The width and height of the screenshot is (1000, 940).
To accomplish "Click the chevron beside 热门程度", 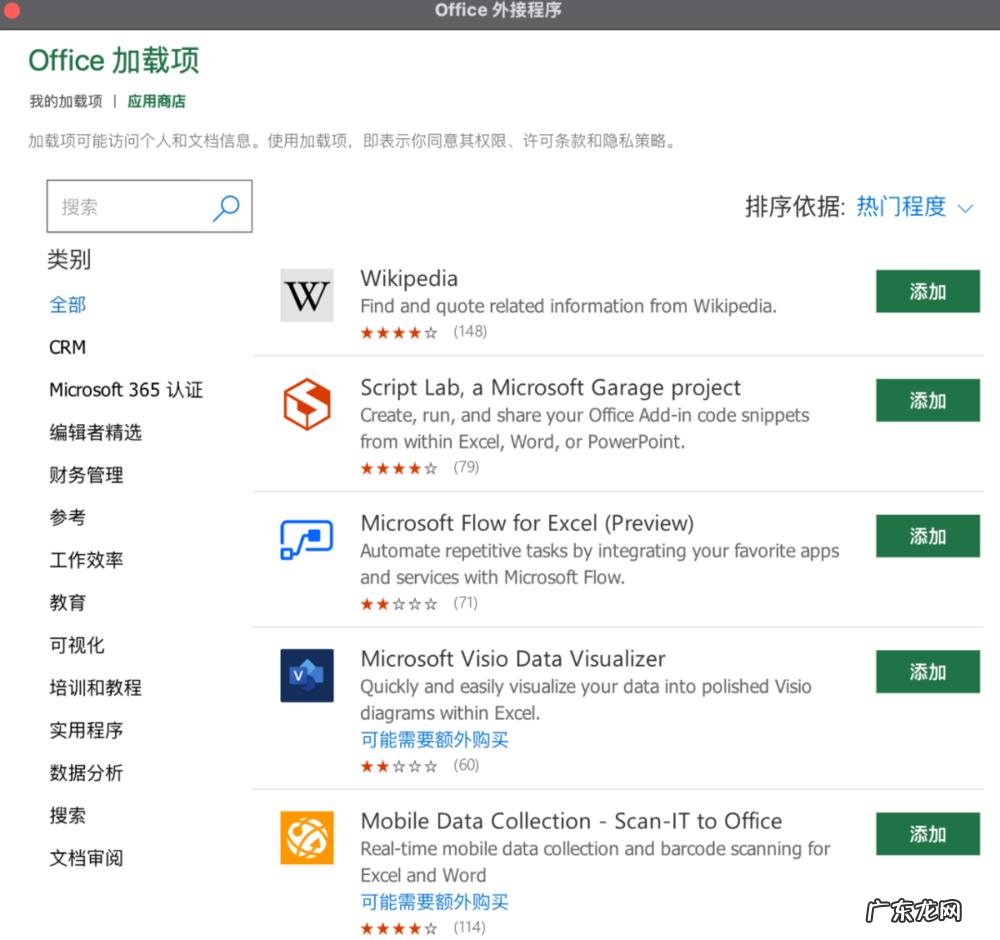I will 965,208.
